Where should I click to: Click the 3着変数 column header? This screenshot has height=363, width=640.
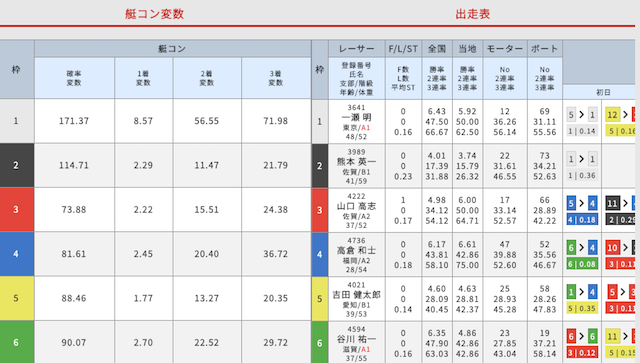[x=276, y=78]
